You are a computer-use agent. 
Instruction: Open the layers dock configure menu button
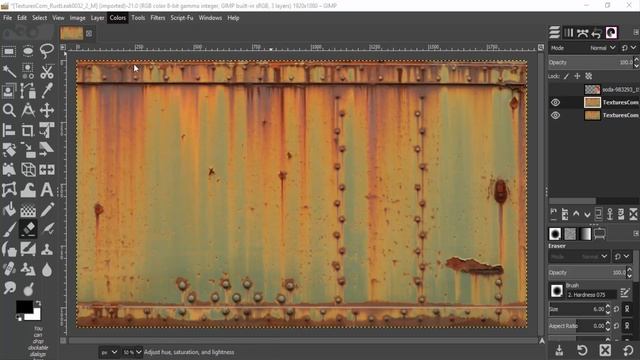[636, 32]
